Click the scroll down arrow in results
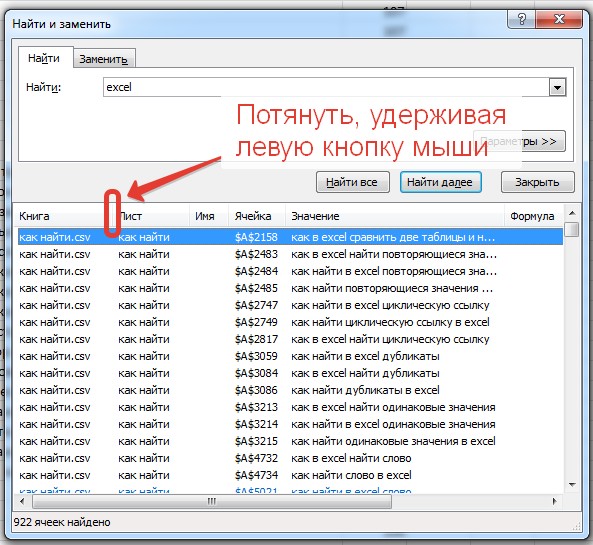 (x=572, y=484)
